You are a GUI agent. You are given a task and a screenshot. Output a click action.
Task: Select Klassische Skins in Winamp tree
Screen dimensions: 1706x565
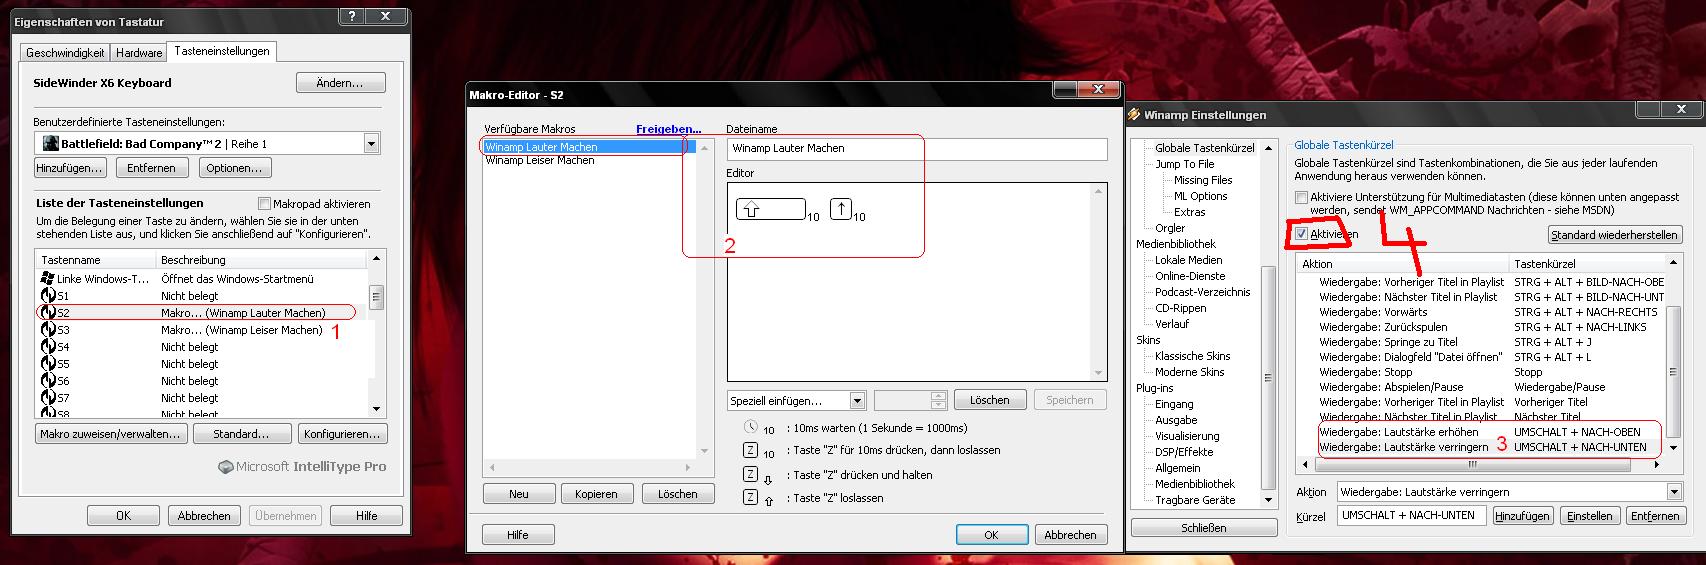1192,356
